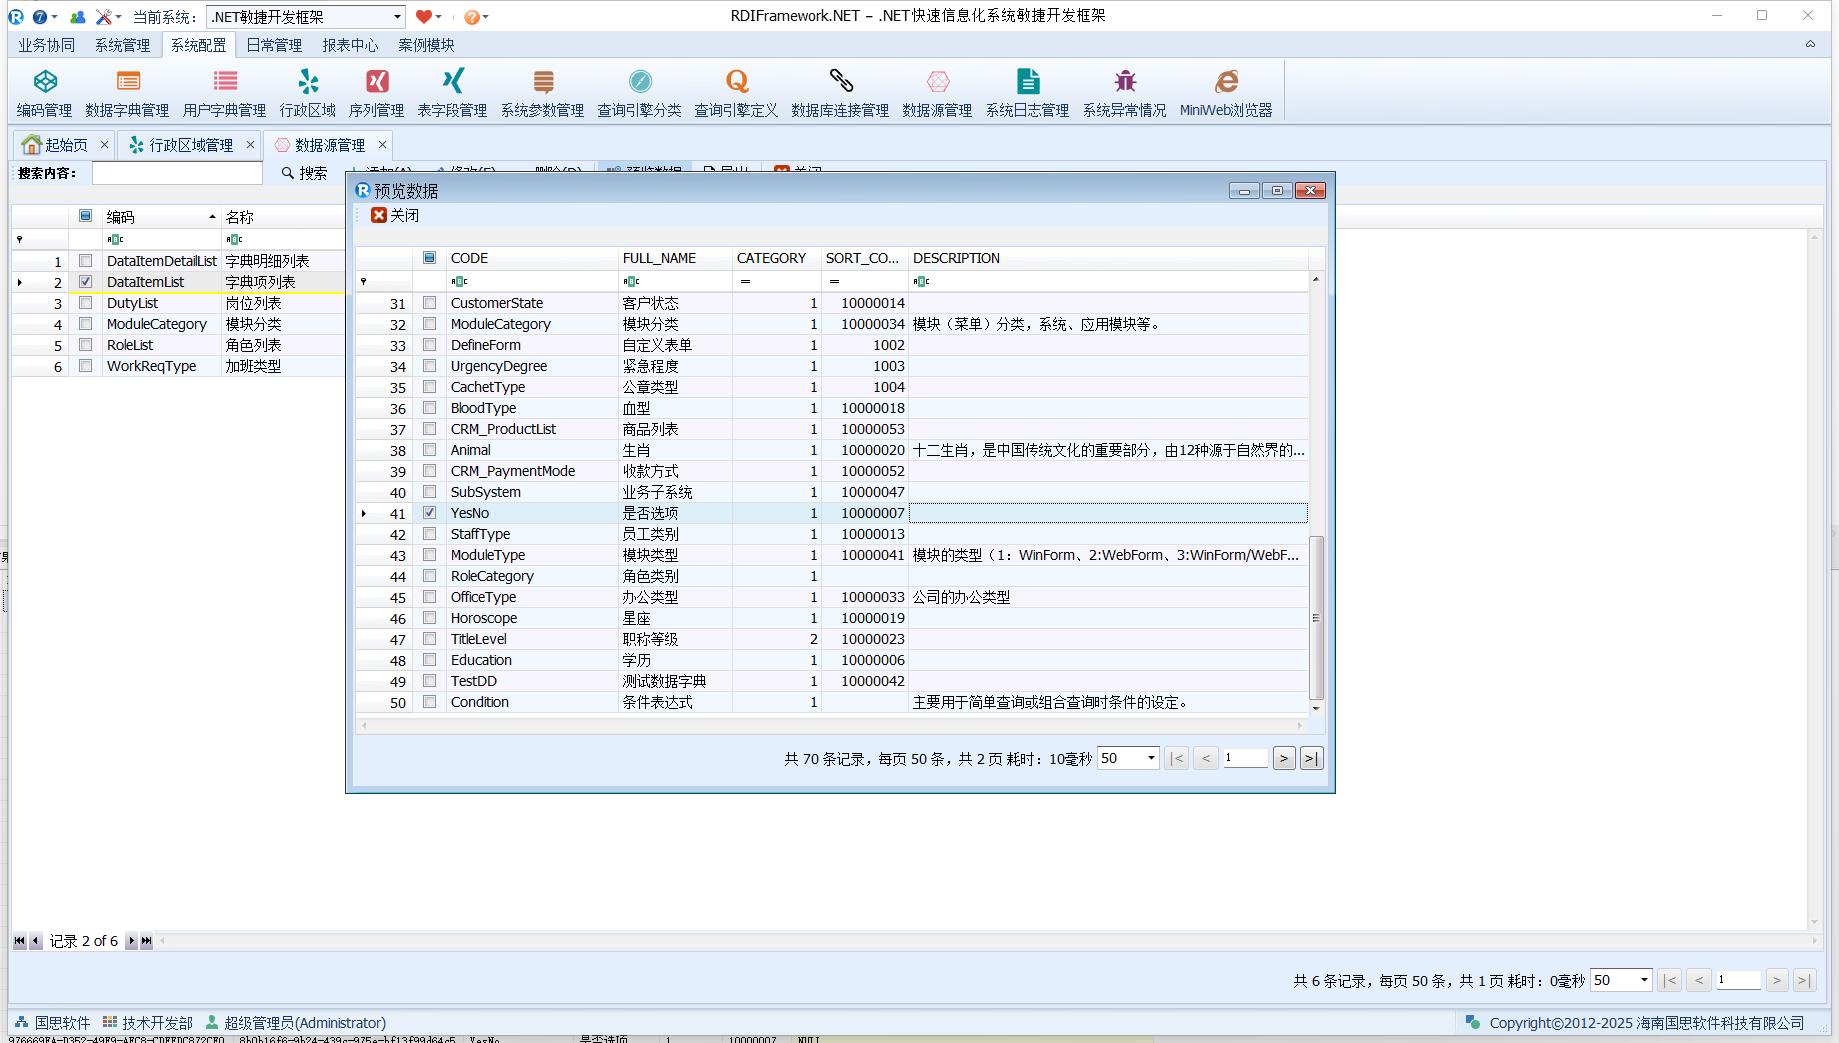The image size is (1839, 1043).
Task: Switch to the 行政区域管理 document tab
Action: (190, 145)
